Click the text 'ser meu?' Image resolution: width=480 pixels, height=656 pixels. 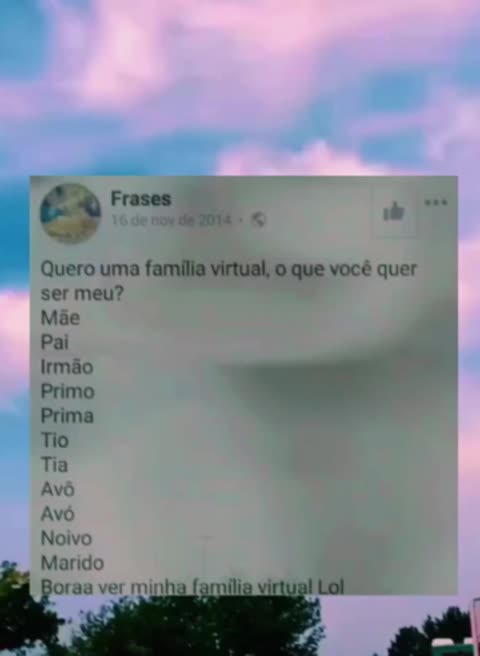click(82, 294)
